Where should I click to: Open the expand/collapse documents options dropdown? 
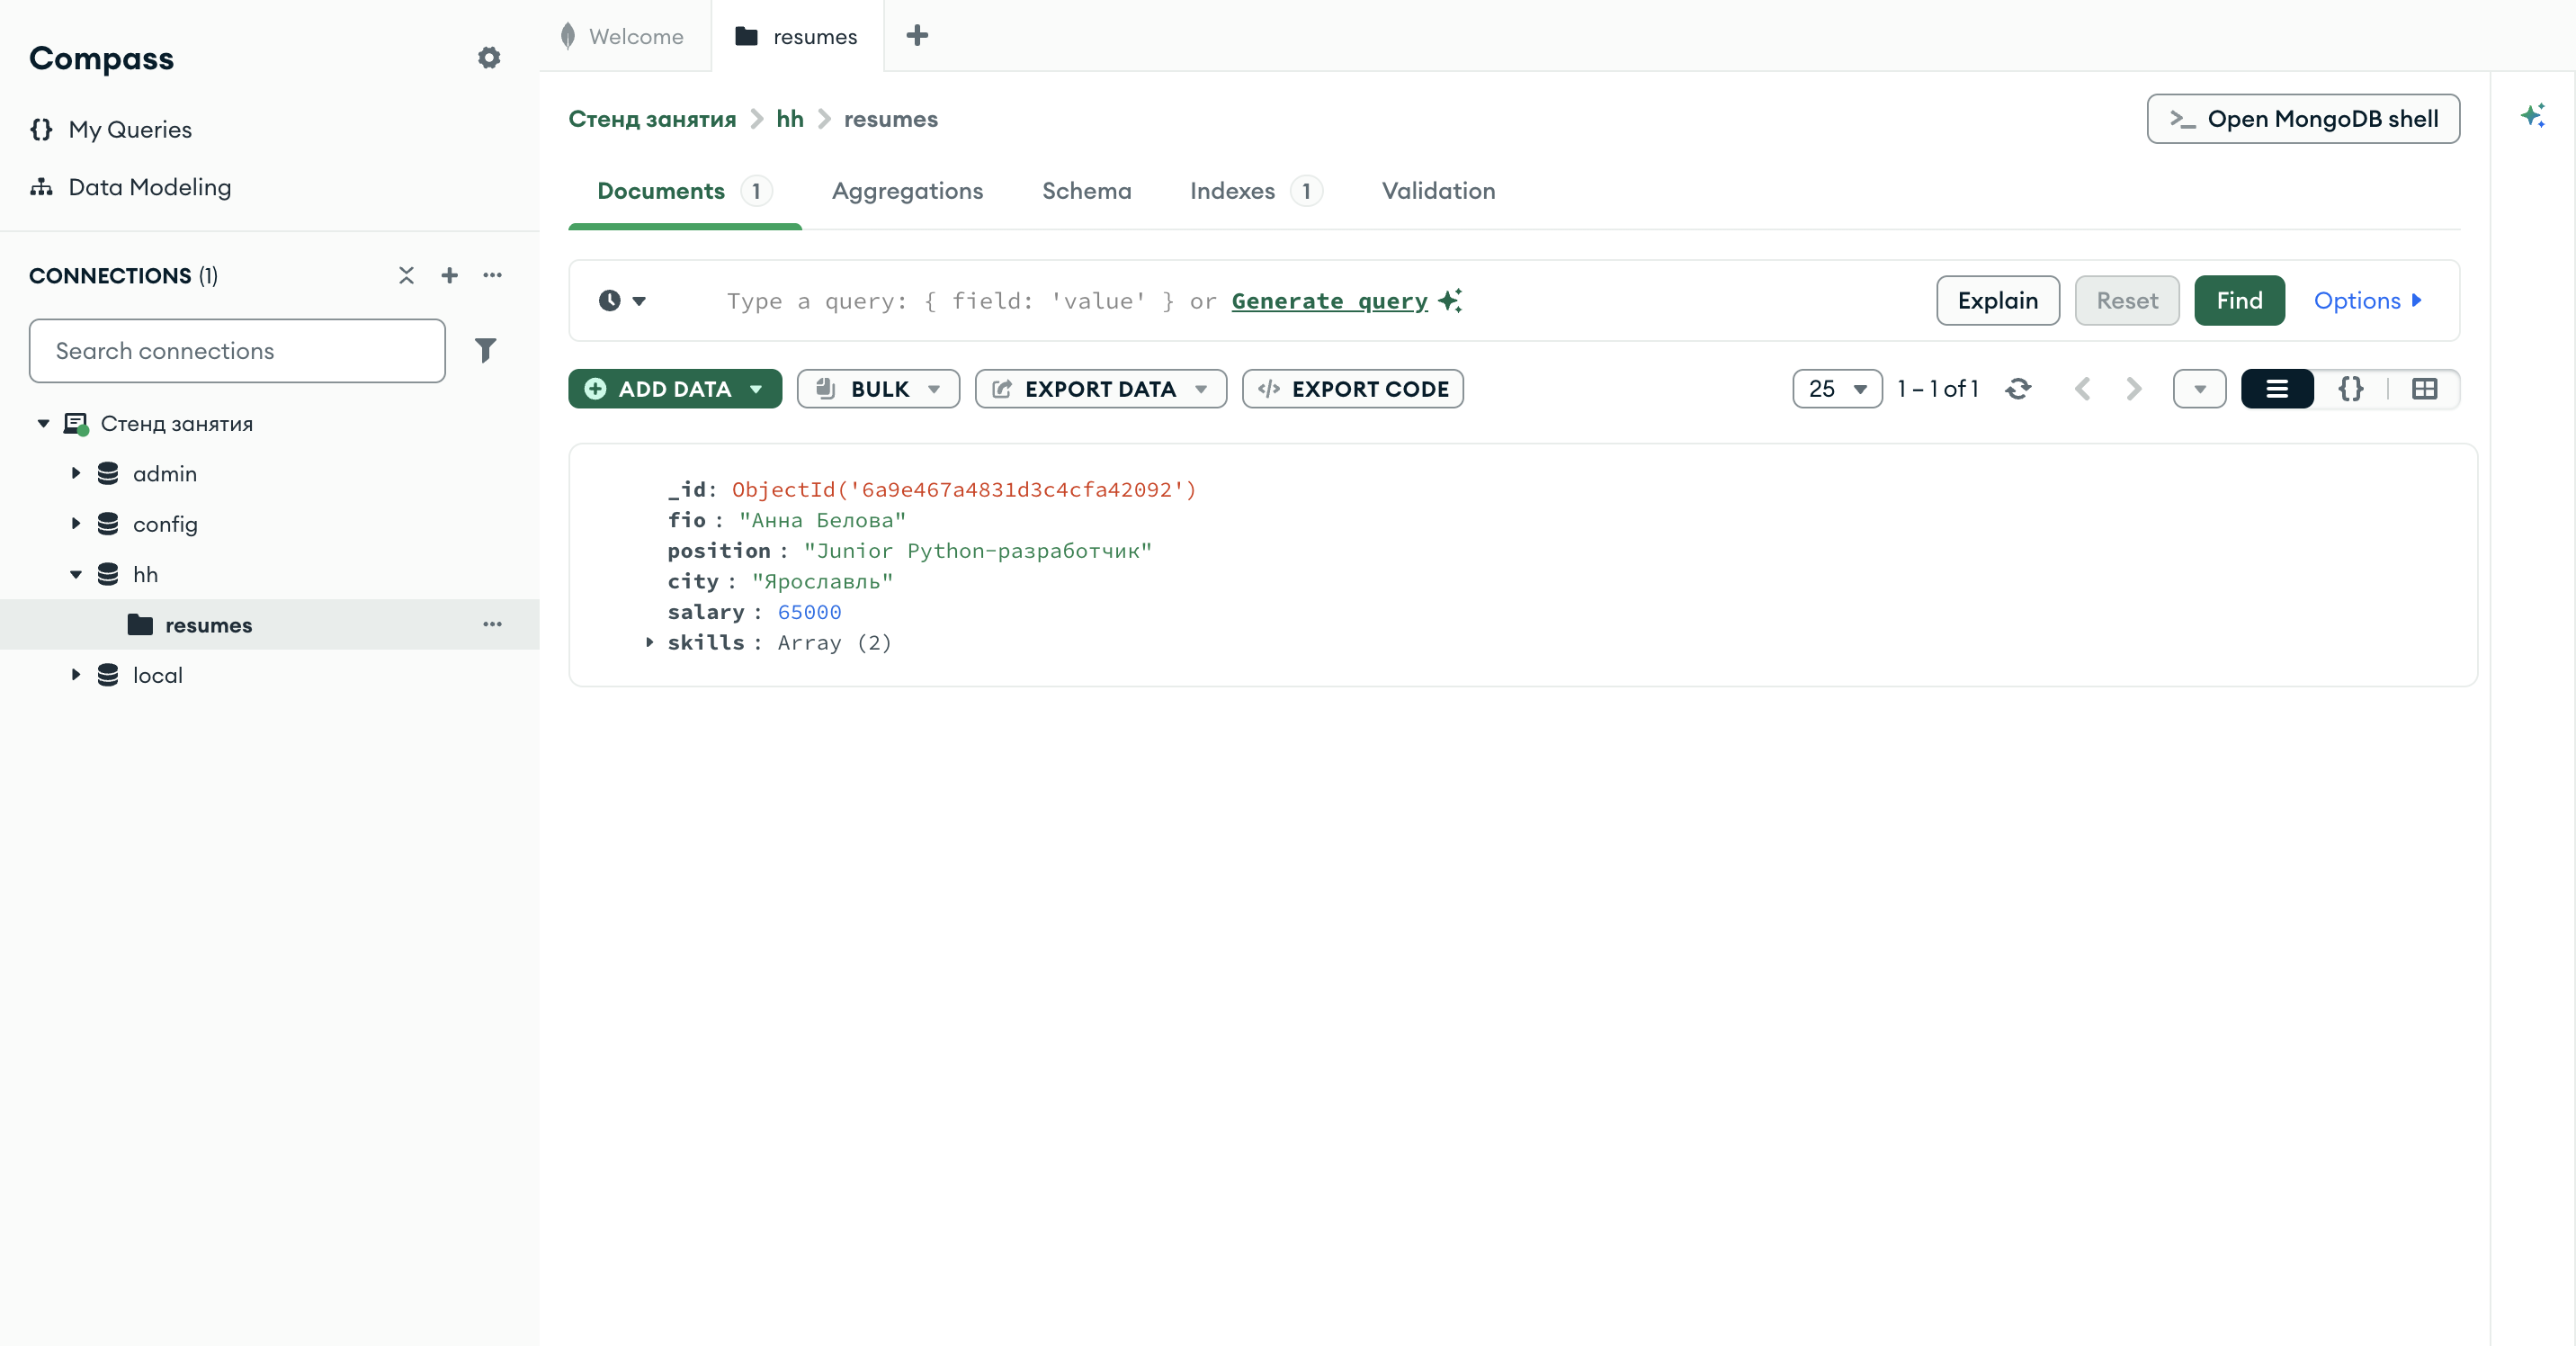[2199, 389]
